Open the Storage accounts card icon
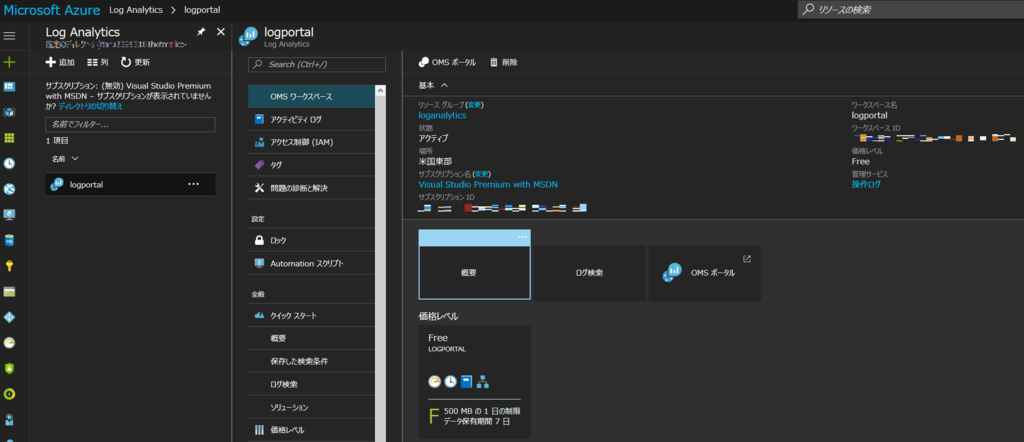1024x442 pixels. tap(9, 291)
